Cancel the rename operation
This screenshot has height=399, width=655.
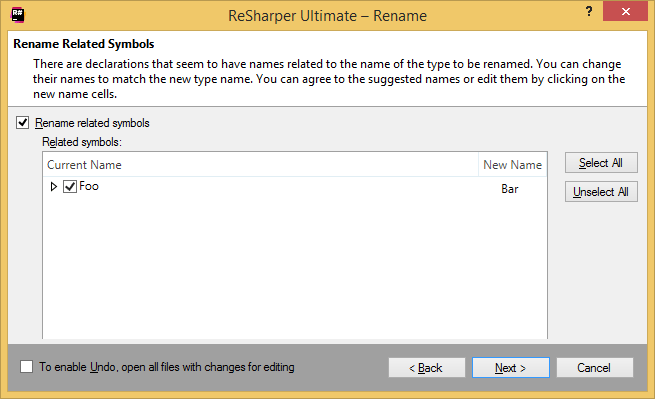click(x=594, y=368)
